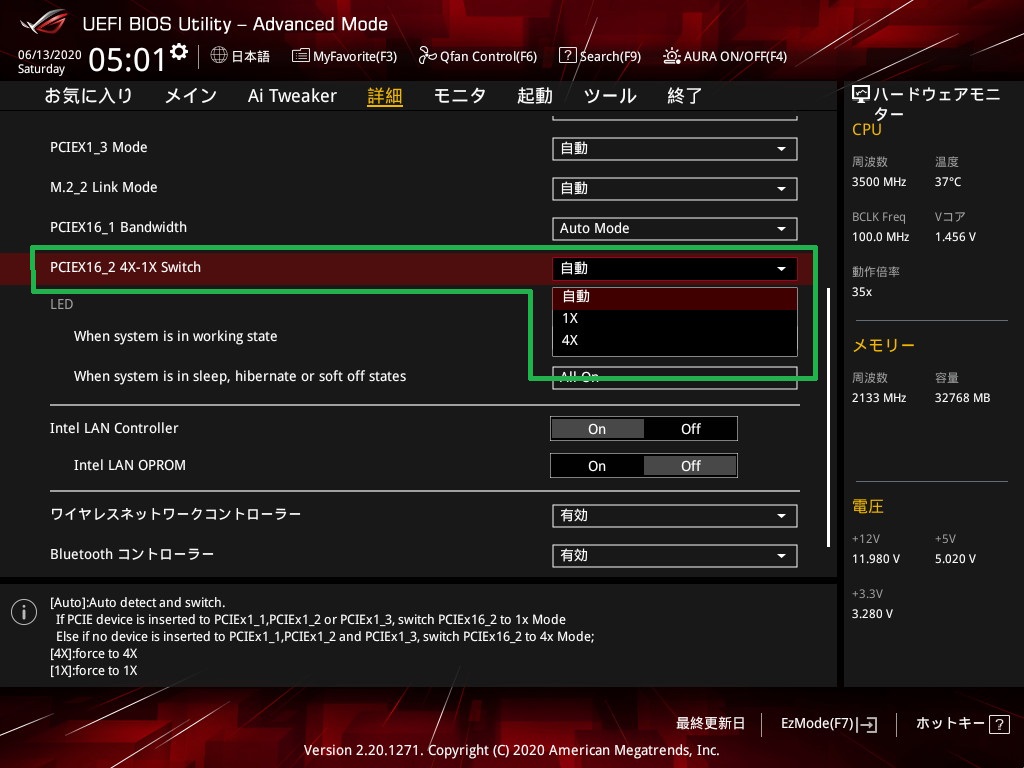Set Intel LAN OPROM to On
Screen dimensions: 1024x768
click(597, 466)
